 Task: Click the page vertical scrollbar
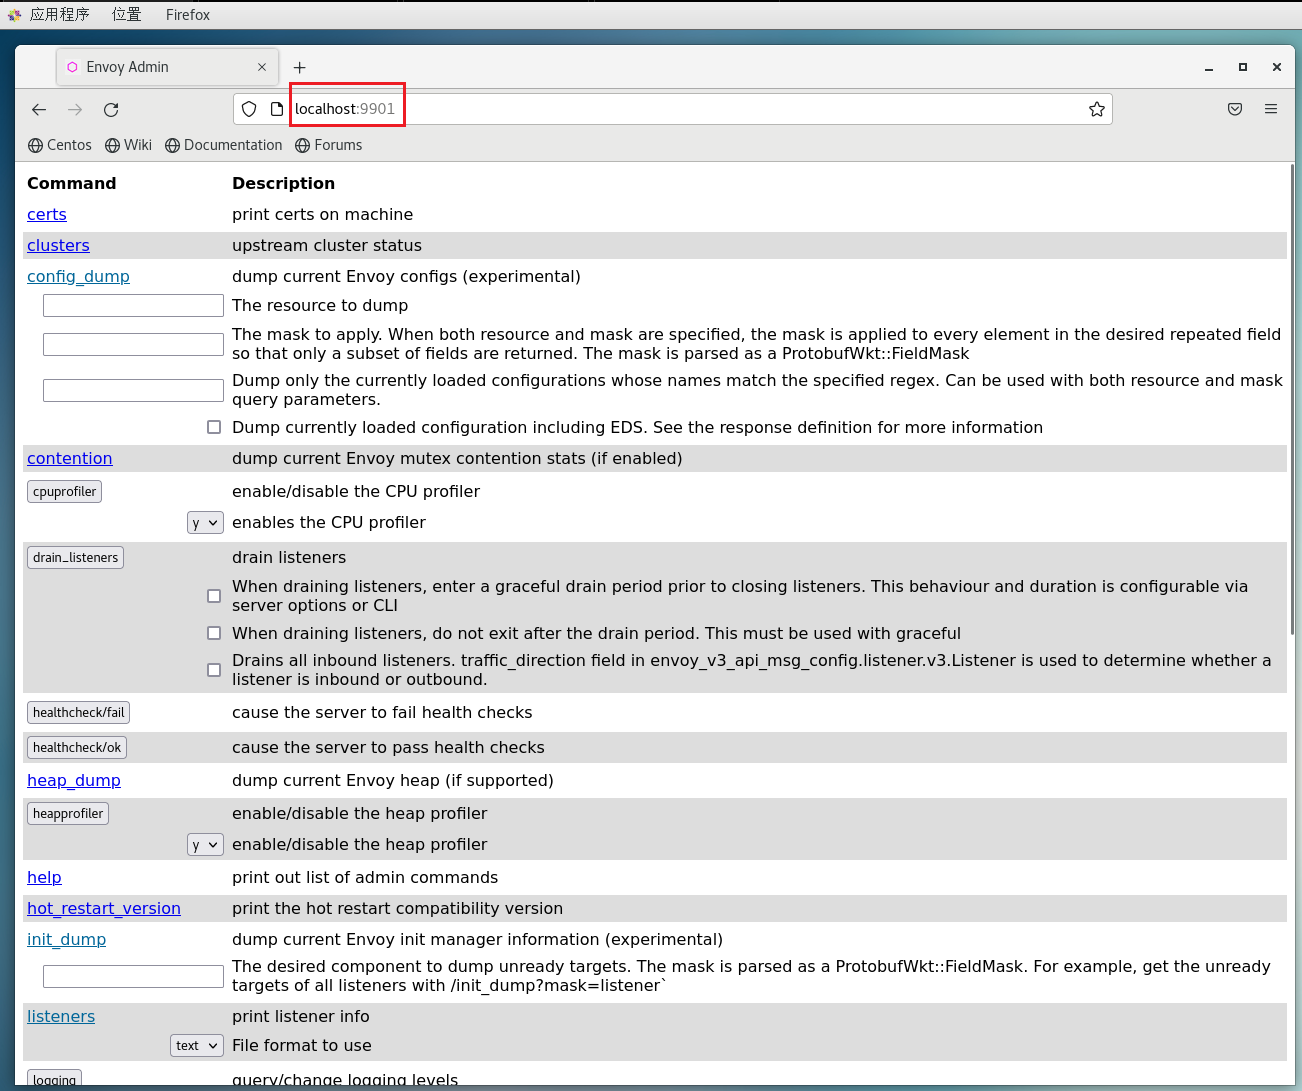(x=1292, y=400)
